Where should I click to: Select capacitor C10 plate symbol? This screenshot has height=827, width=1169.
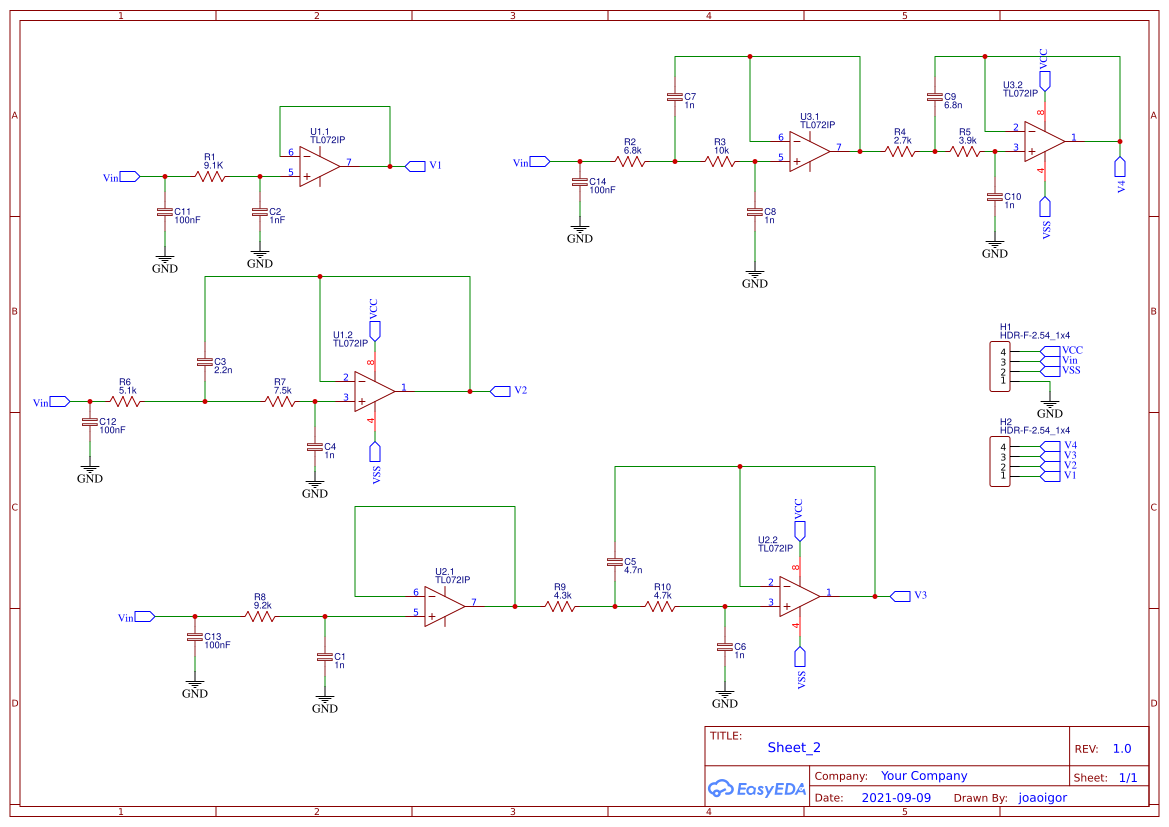coord(995,197)
